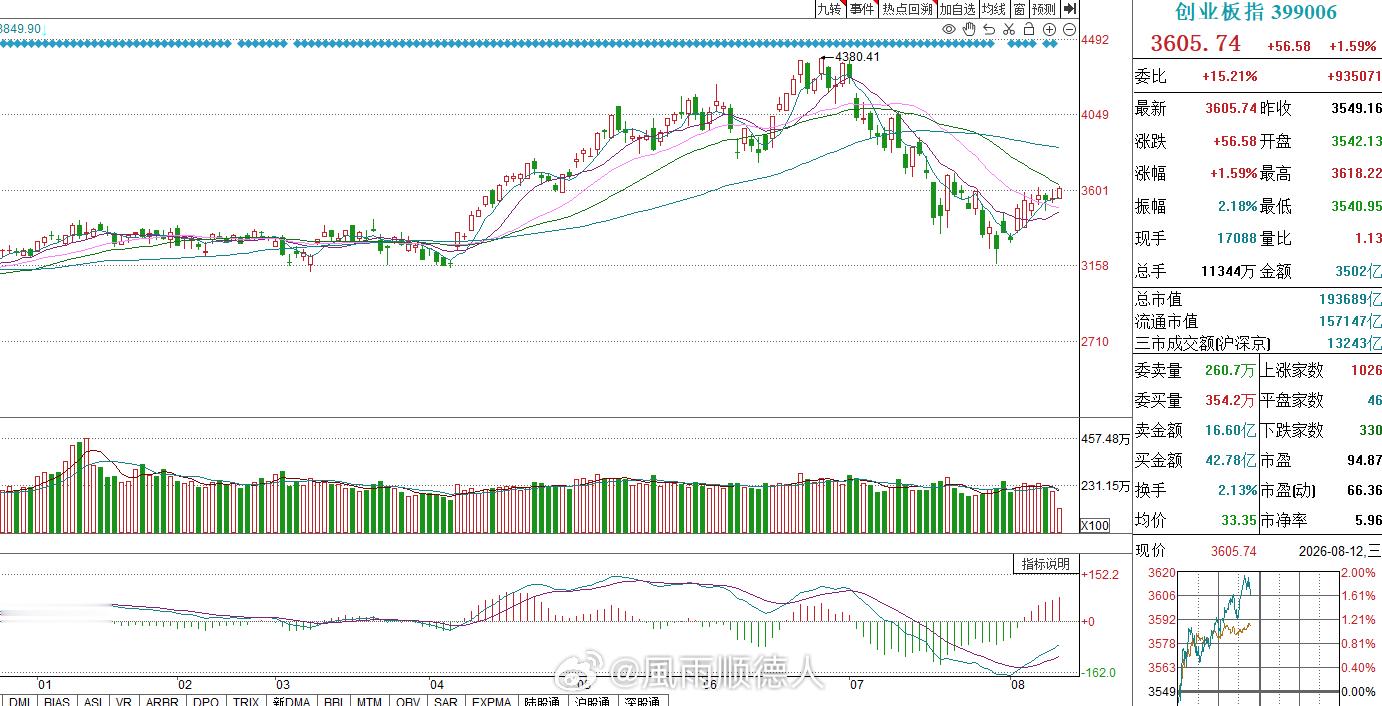Click the 最低 3540.95 value
This screenshot has height=706, width=1382.
tap(1356, 206)
